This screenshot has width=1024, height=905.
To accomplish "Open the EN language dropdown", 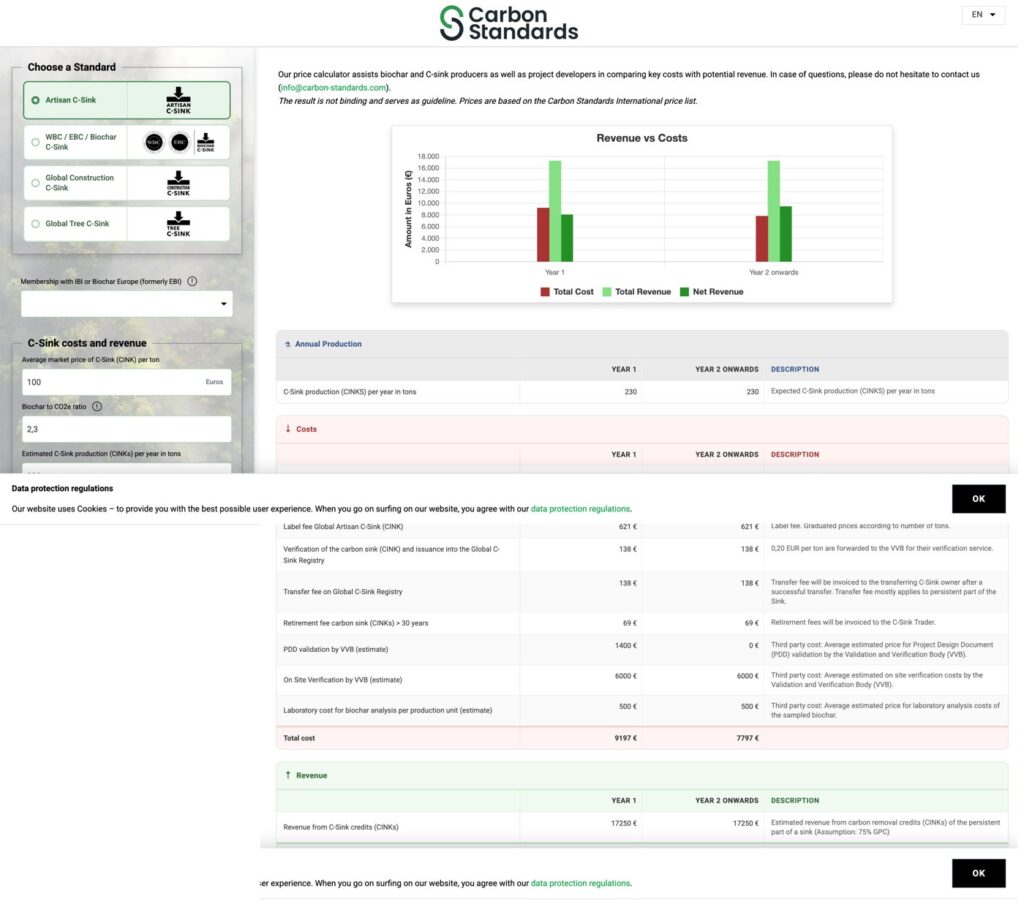I will click(x=983, y=14).
